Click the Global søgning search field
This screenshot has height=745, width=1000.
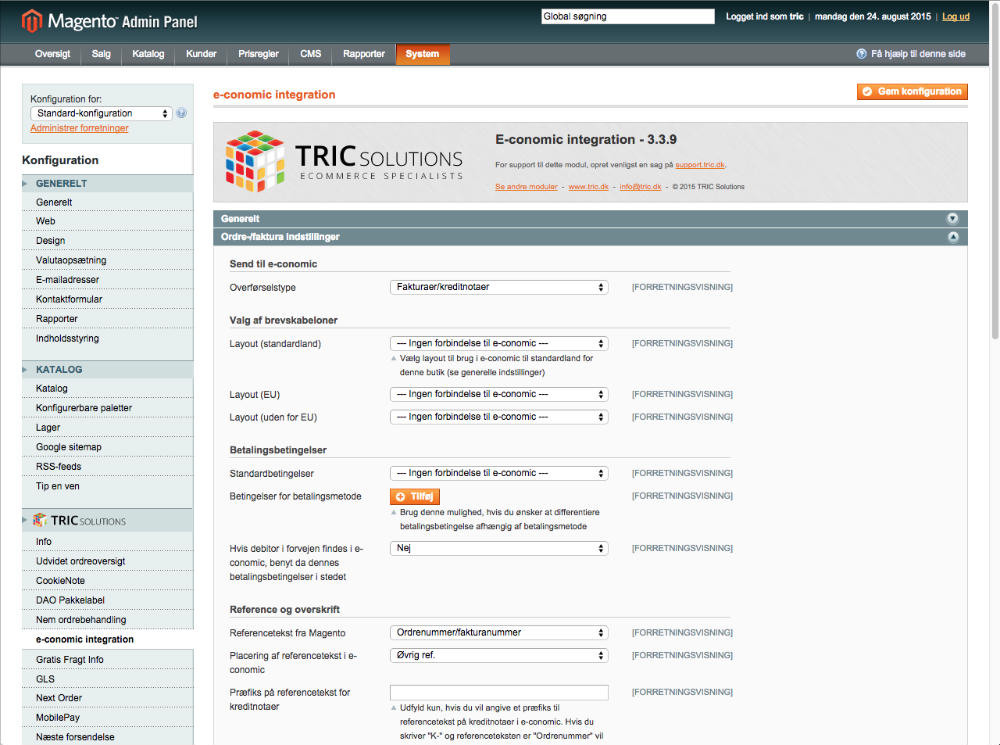coord(627,16)
